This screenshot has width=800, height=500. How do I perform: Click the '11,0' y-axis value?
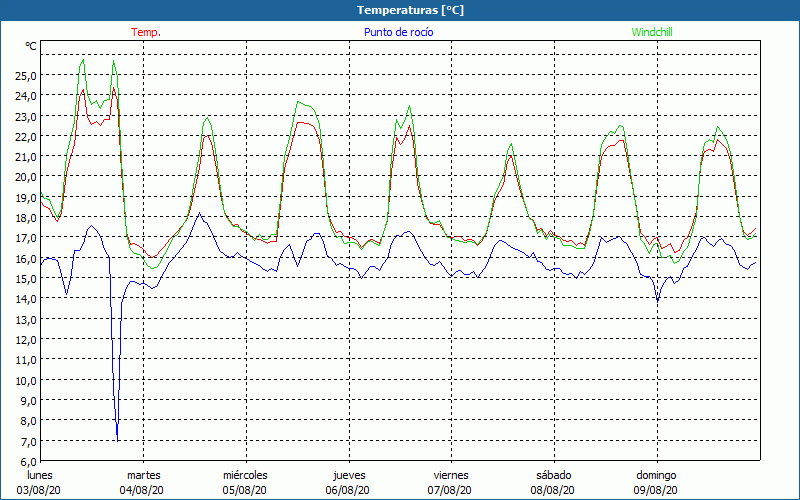pyautogui.click(x=26, y=360)
